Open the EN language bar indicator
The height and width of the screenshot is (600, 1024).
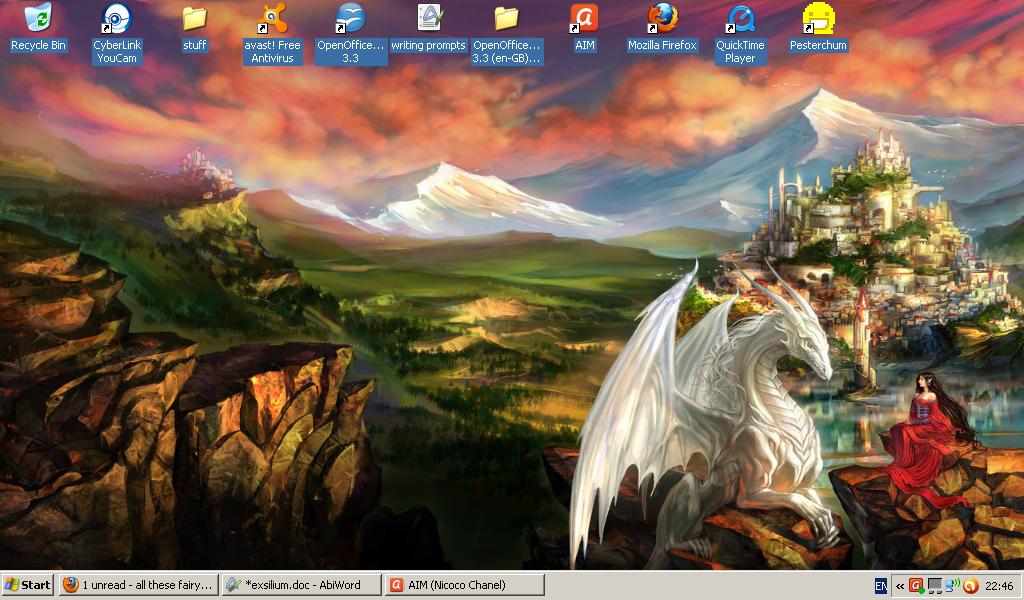[880, 586]
